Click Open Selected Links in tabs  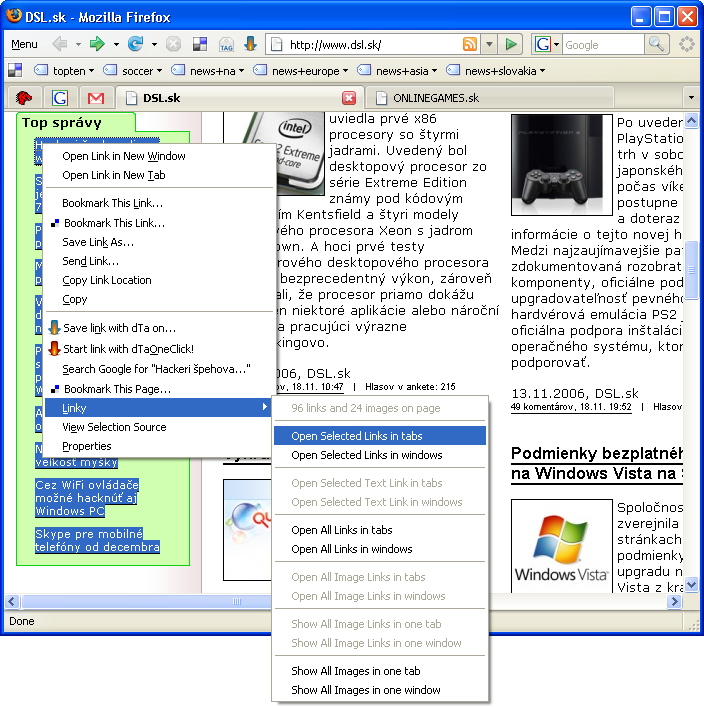[x=380, y=436]
